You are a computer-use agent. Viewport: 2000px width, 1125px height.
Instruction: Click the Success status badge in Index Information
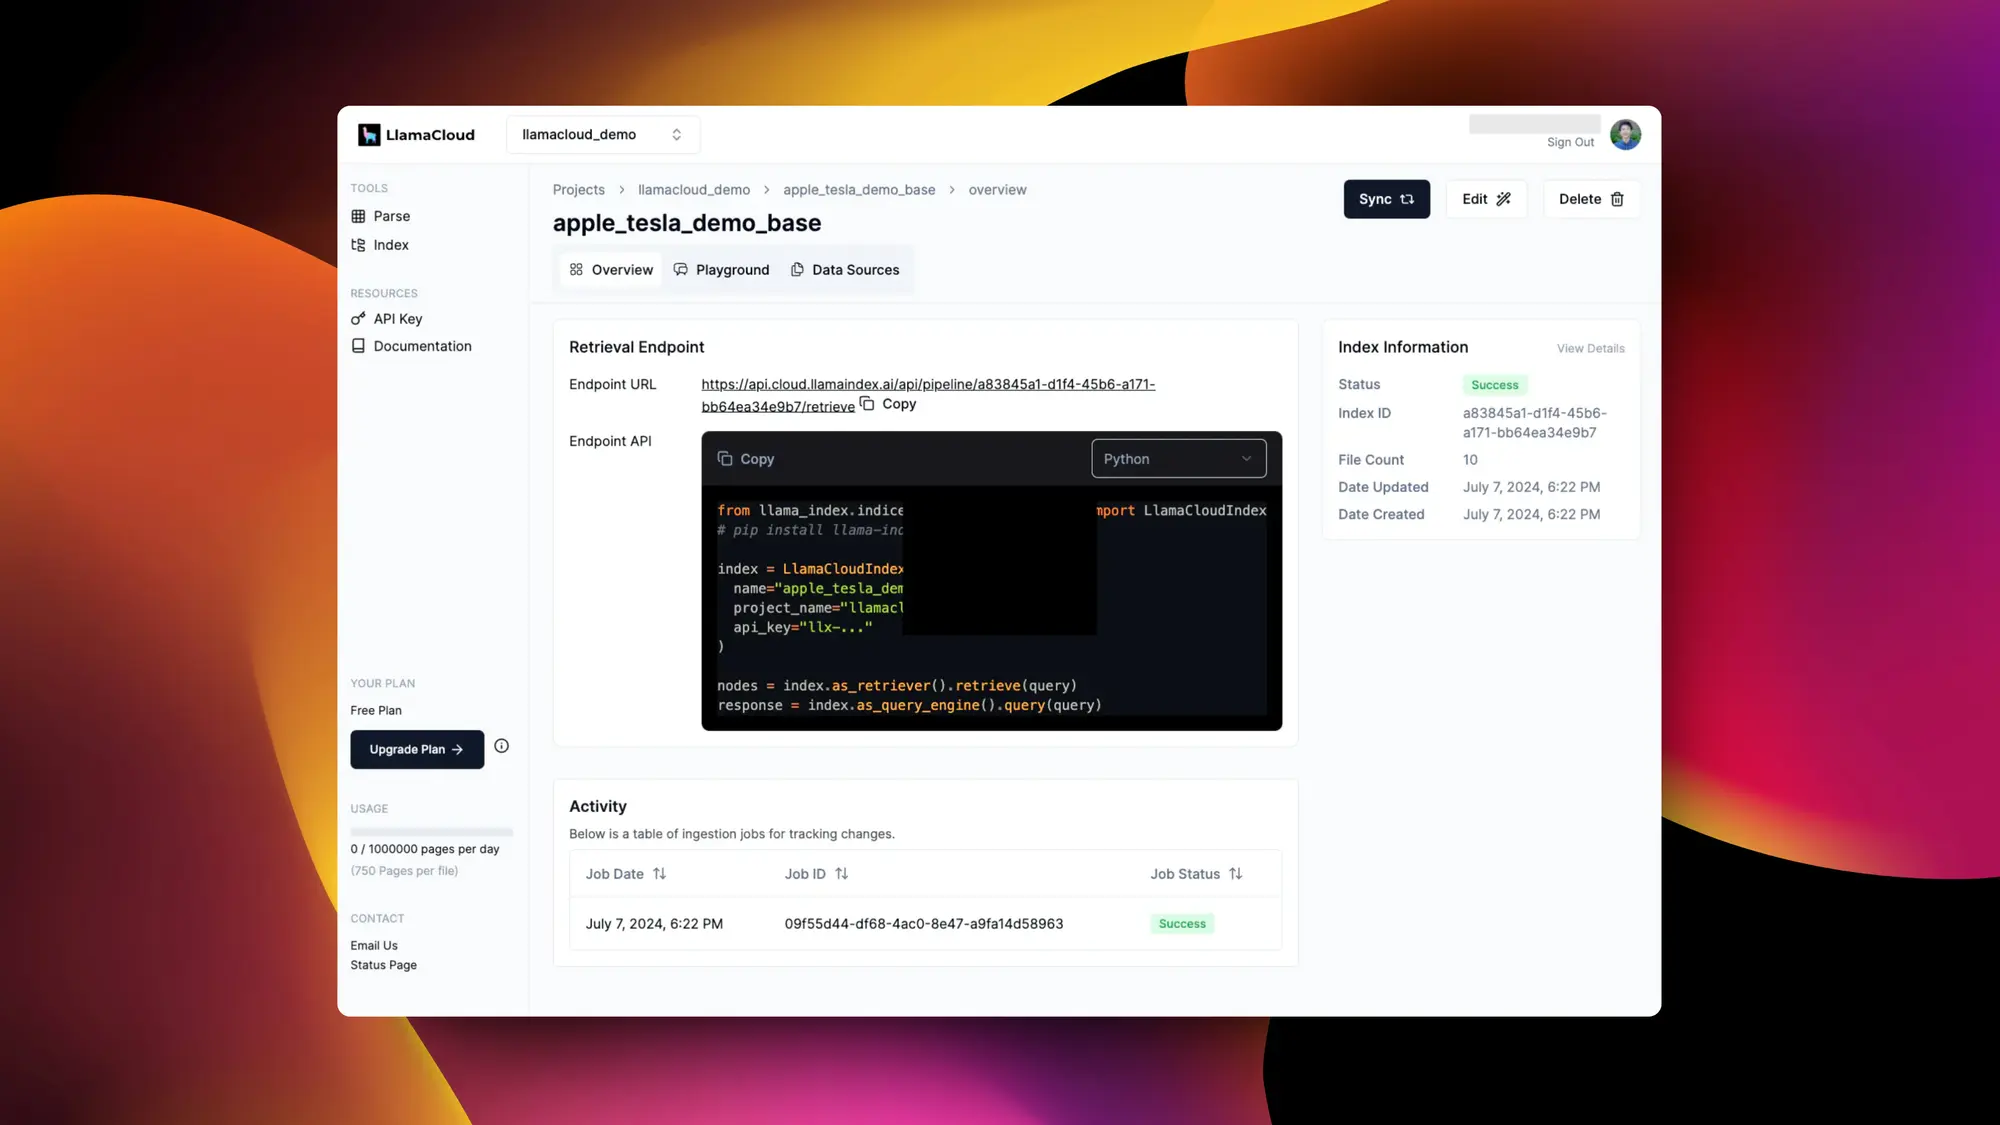(1494, 385)
